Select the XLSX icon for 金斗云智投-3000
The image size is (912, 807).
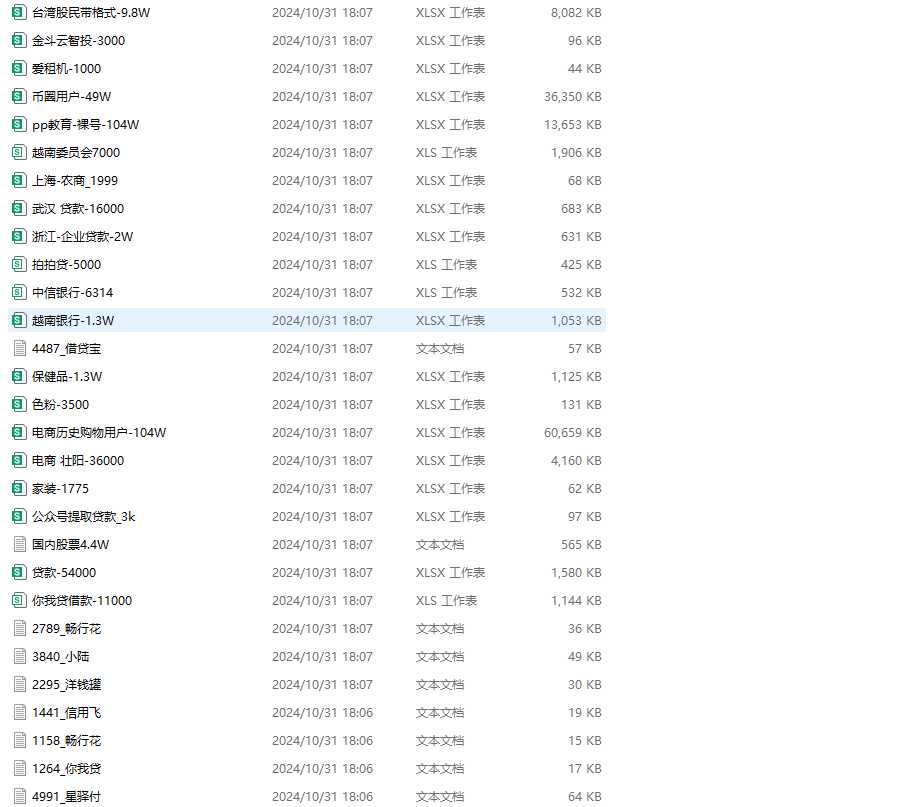pos(19,40)
